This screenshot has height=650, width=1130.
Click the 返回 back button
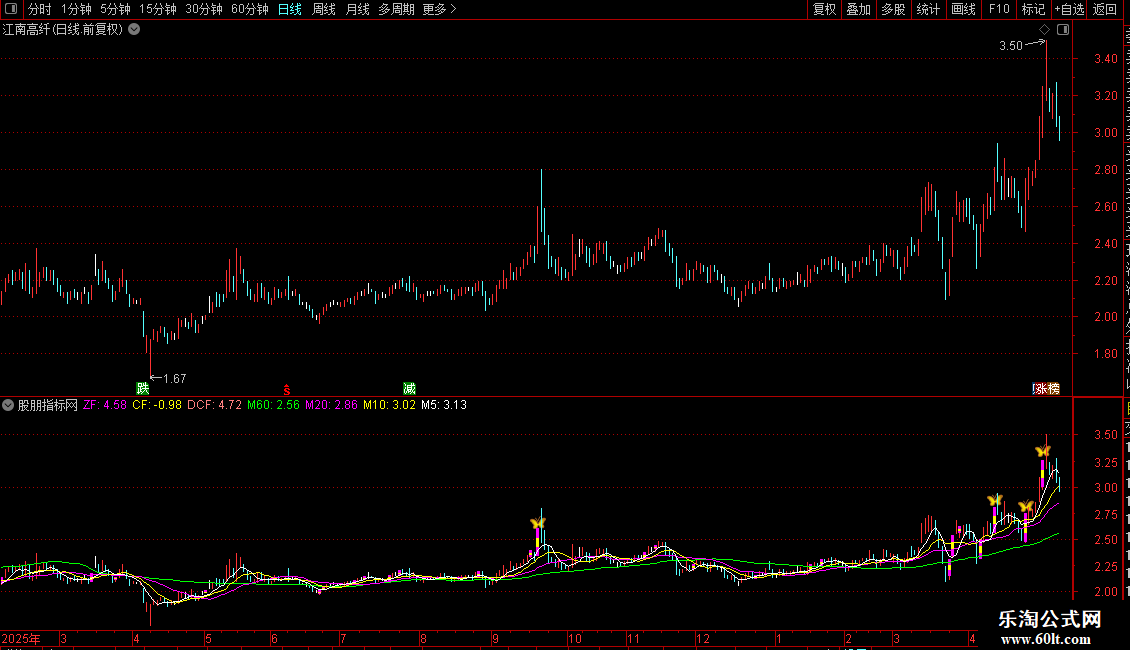pos(1104,9)
